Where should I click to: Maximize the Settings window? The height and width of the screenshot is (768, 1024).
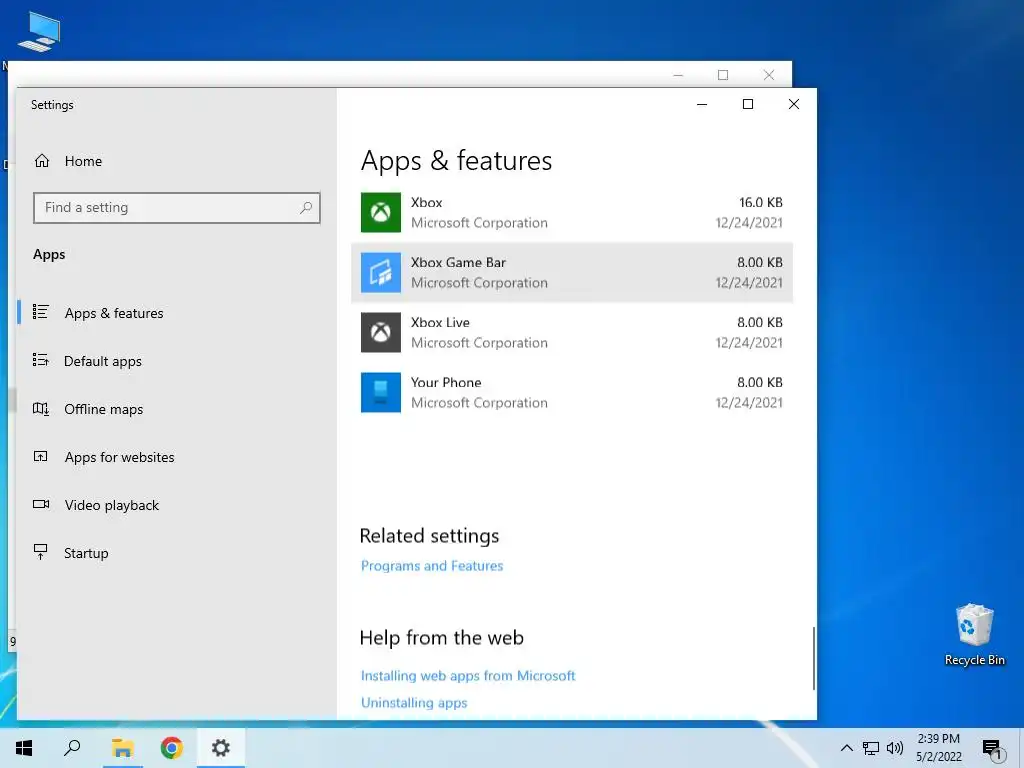tap(748, 104)
